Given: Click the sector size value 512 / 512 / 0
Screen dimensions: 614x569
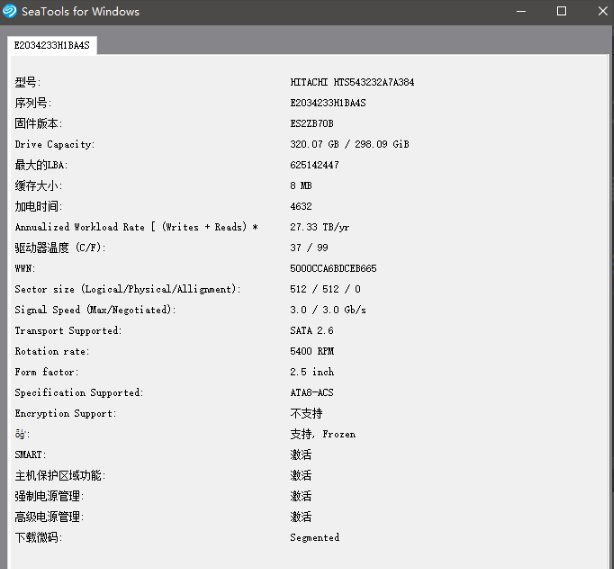Looking at the screenshot, I should click(x=325, y=289).
